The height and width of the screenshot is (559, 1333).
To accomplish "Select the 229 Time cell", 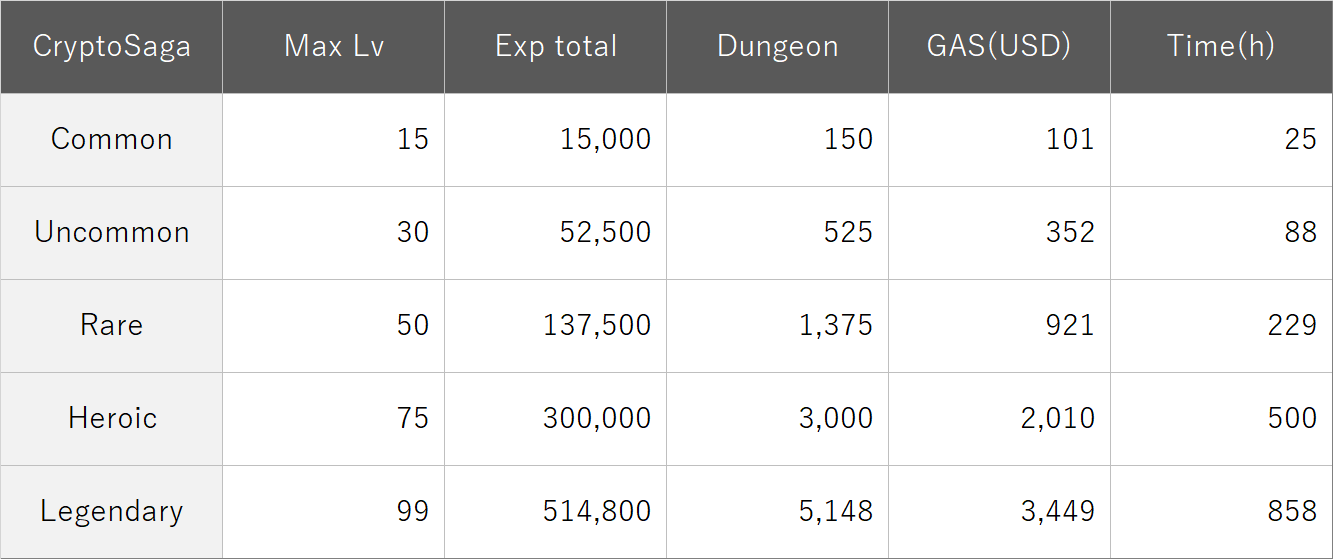I will pos(1221,326).
